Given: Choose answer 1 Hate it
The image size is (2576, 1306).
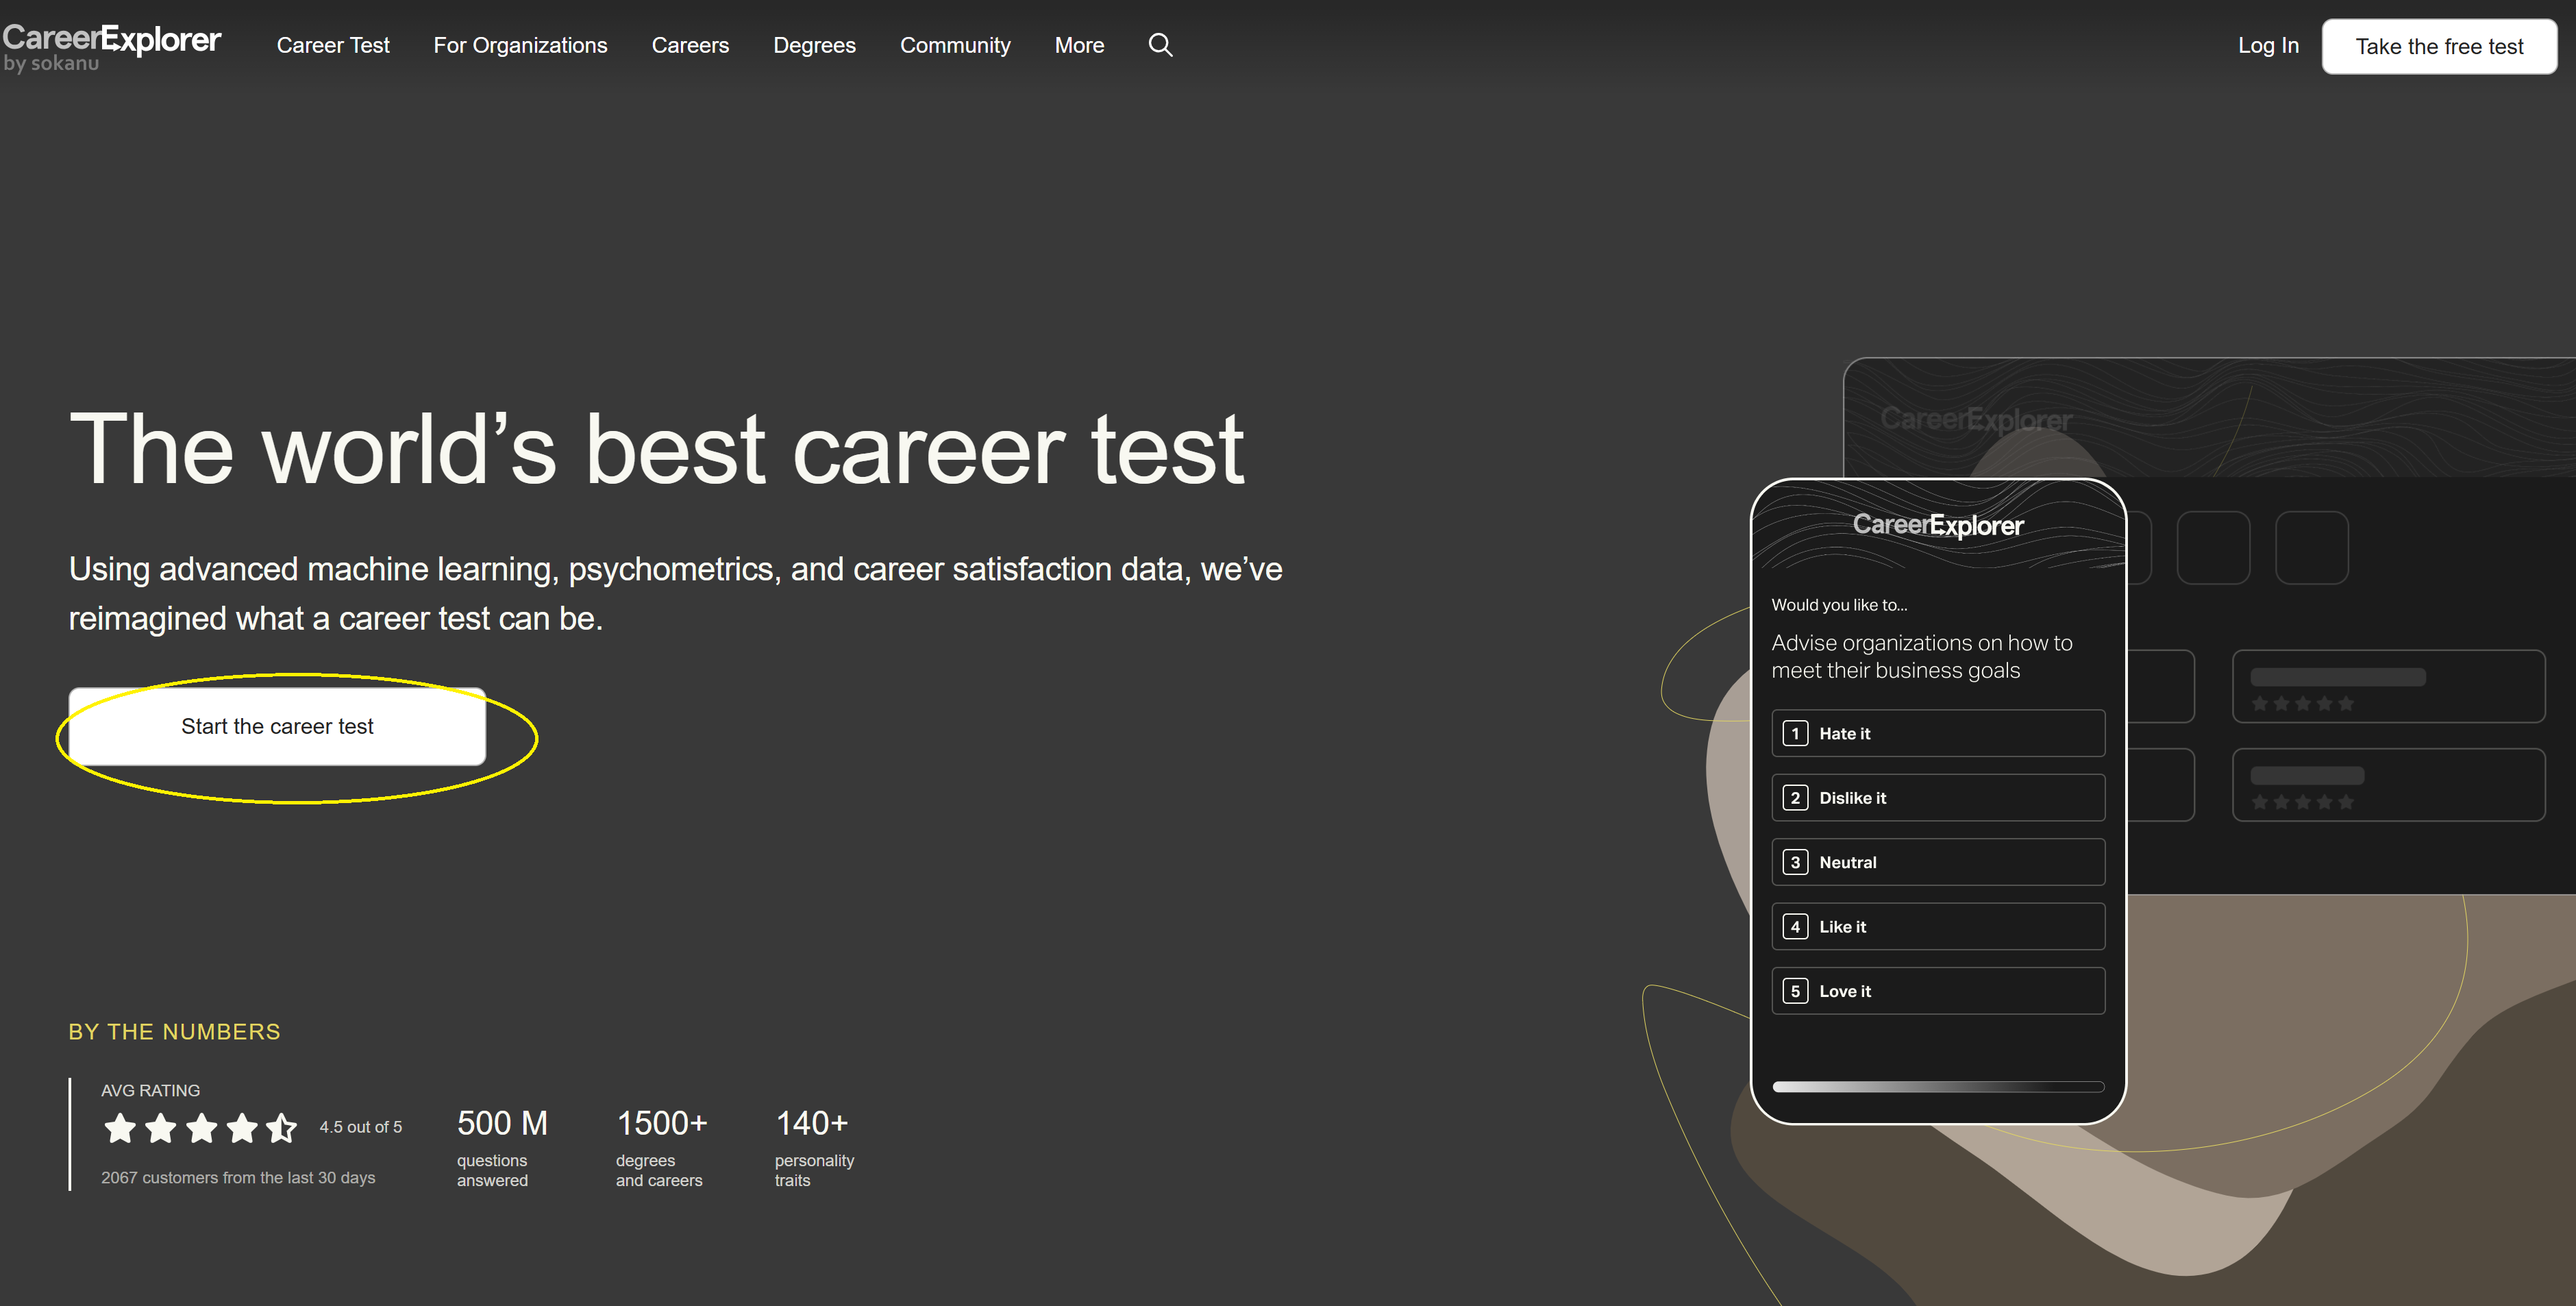Looking at the screenshot, I should click(1938, 733).
